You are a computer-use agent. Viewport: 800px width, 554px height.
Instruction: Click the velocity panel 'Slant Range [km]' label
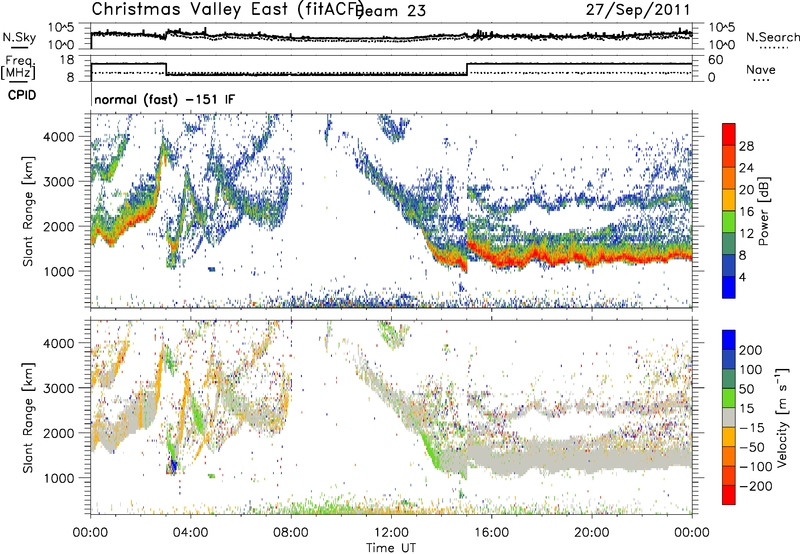[x=28, y=418]
